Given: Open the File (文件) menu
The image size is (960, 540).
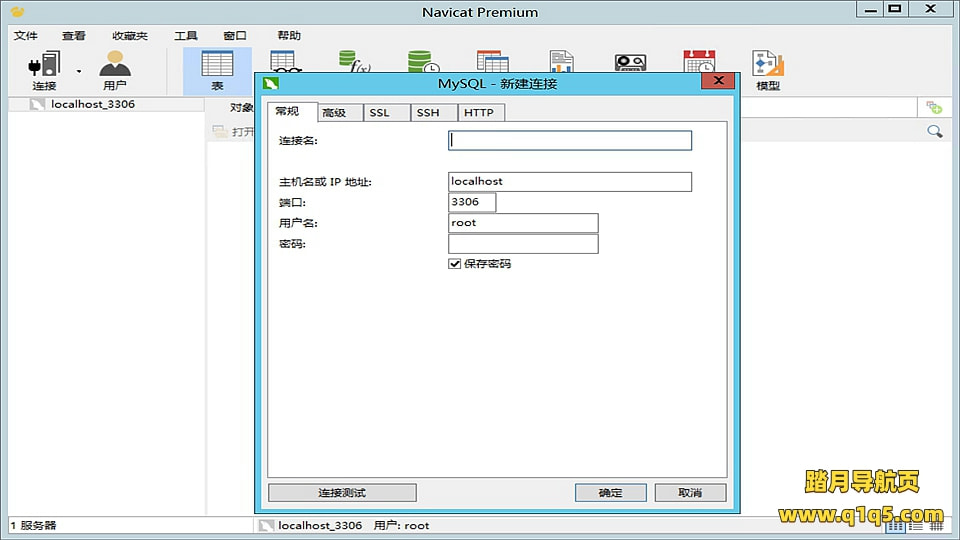Looking at the screenshot, I should click(x=25, y=36).
